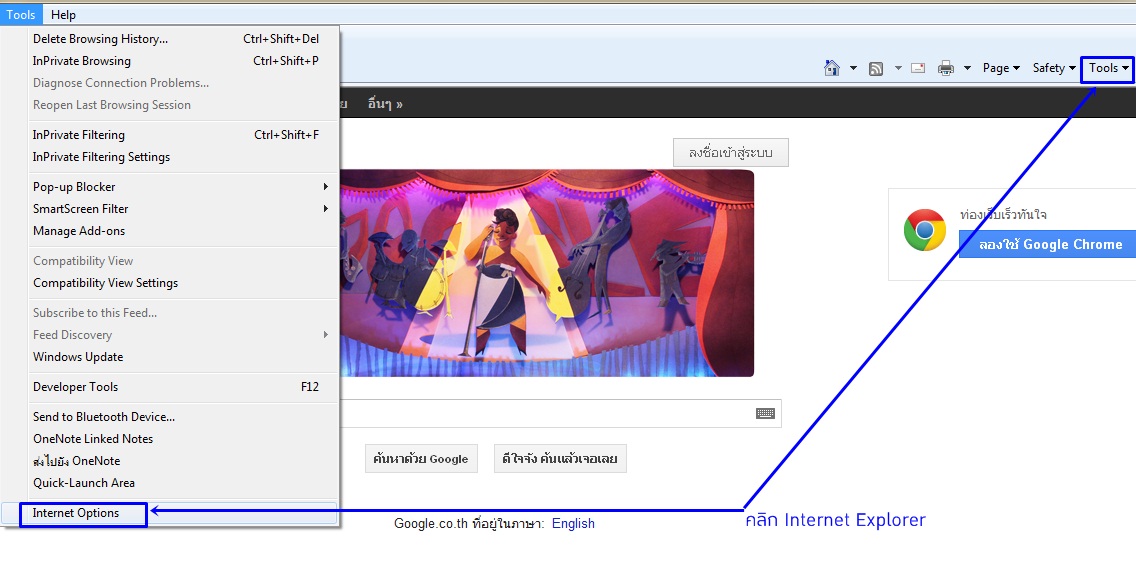Click the อื่นๆ » link in Google bar
Viewport: 1136px width, 574px height.
pyautogui.click(x=385, y=104)
